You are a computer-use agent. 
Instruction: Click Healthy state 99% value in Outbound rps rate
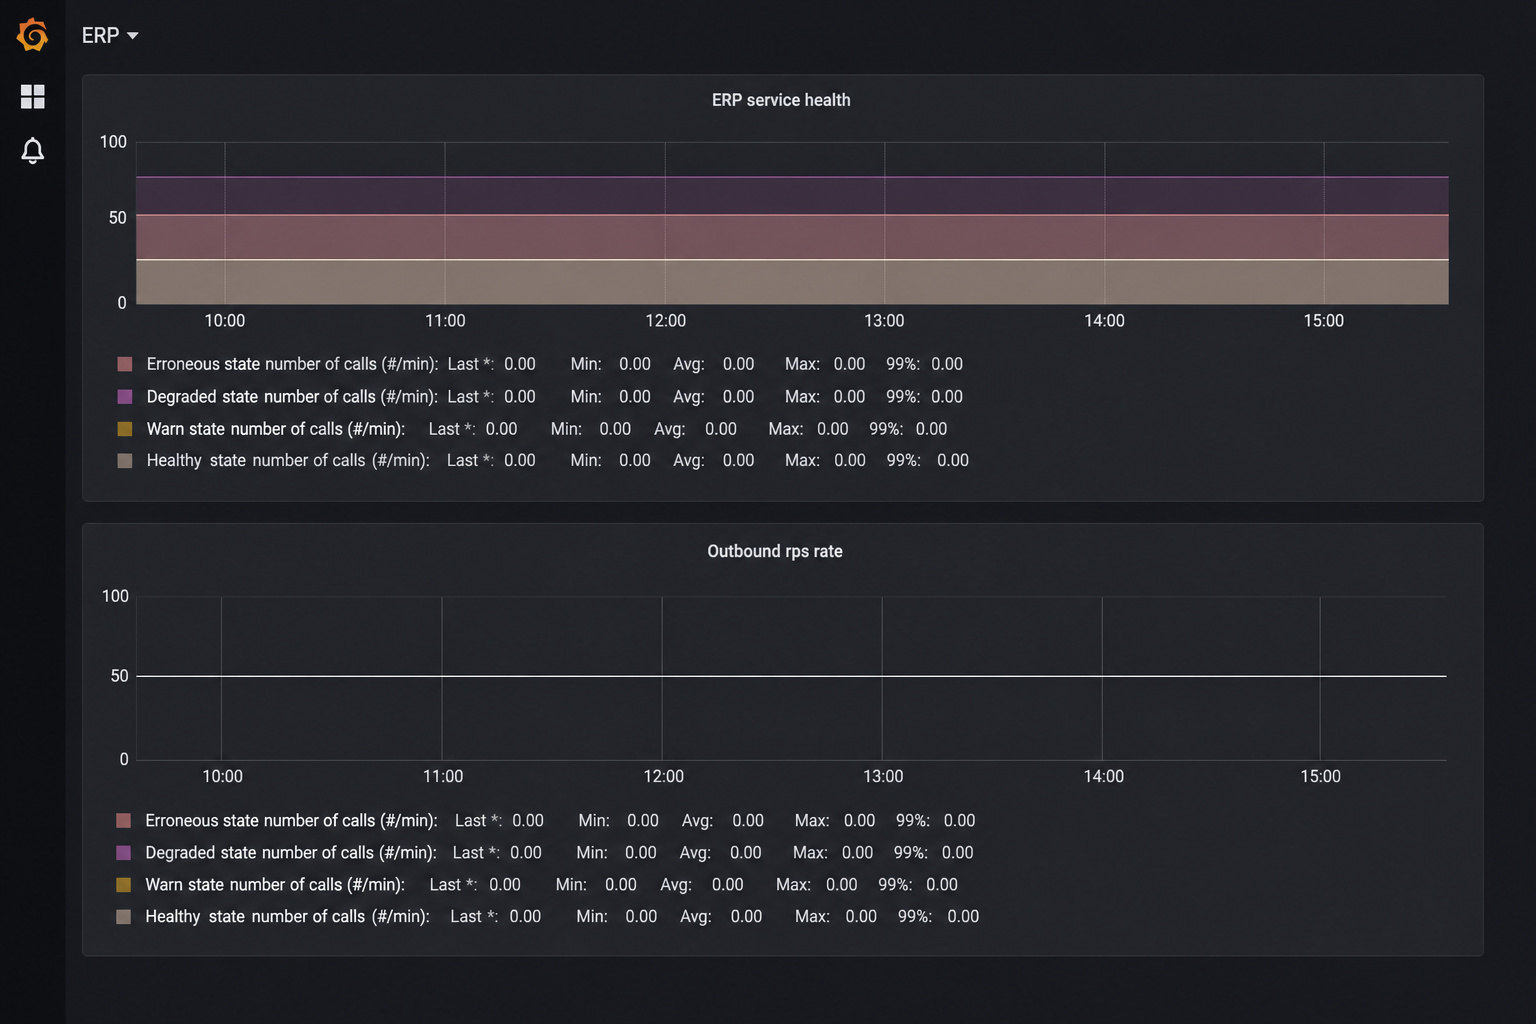(x=963, y=917)
